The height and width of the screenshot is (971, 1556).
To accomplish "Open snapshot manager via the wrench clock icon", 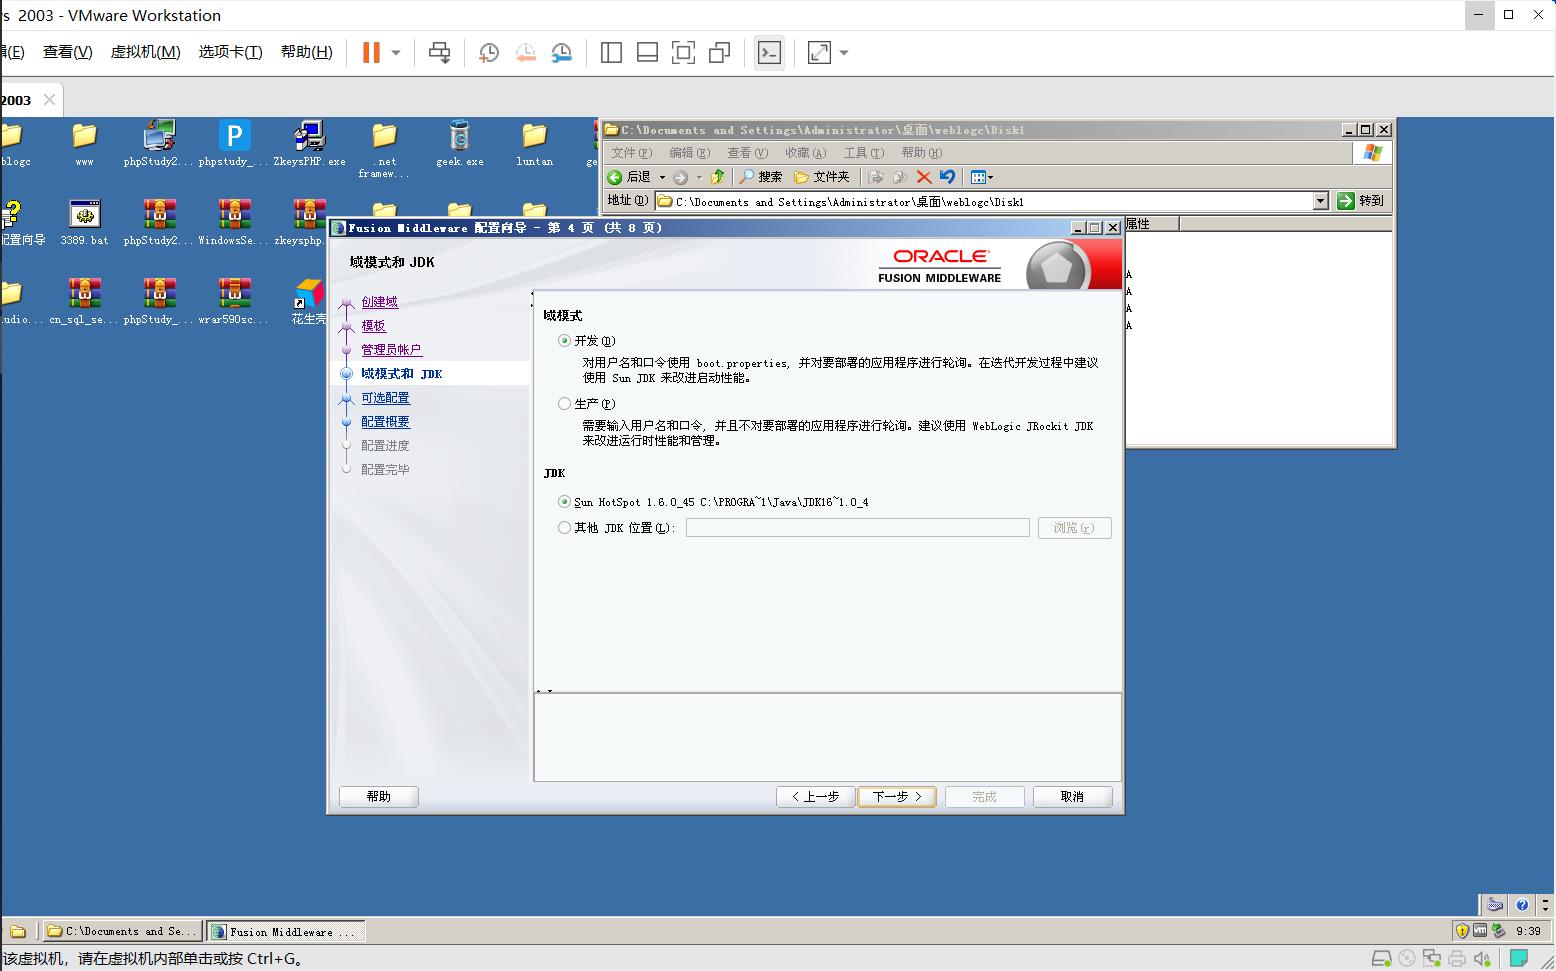I will [562, 53].
